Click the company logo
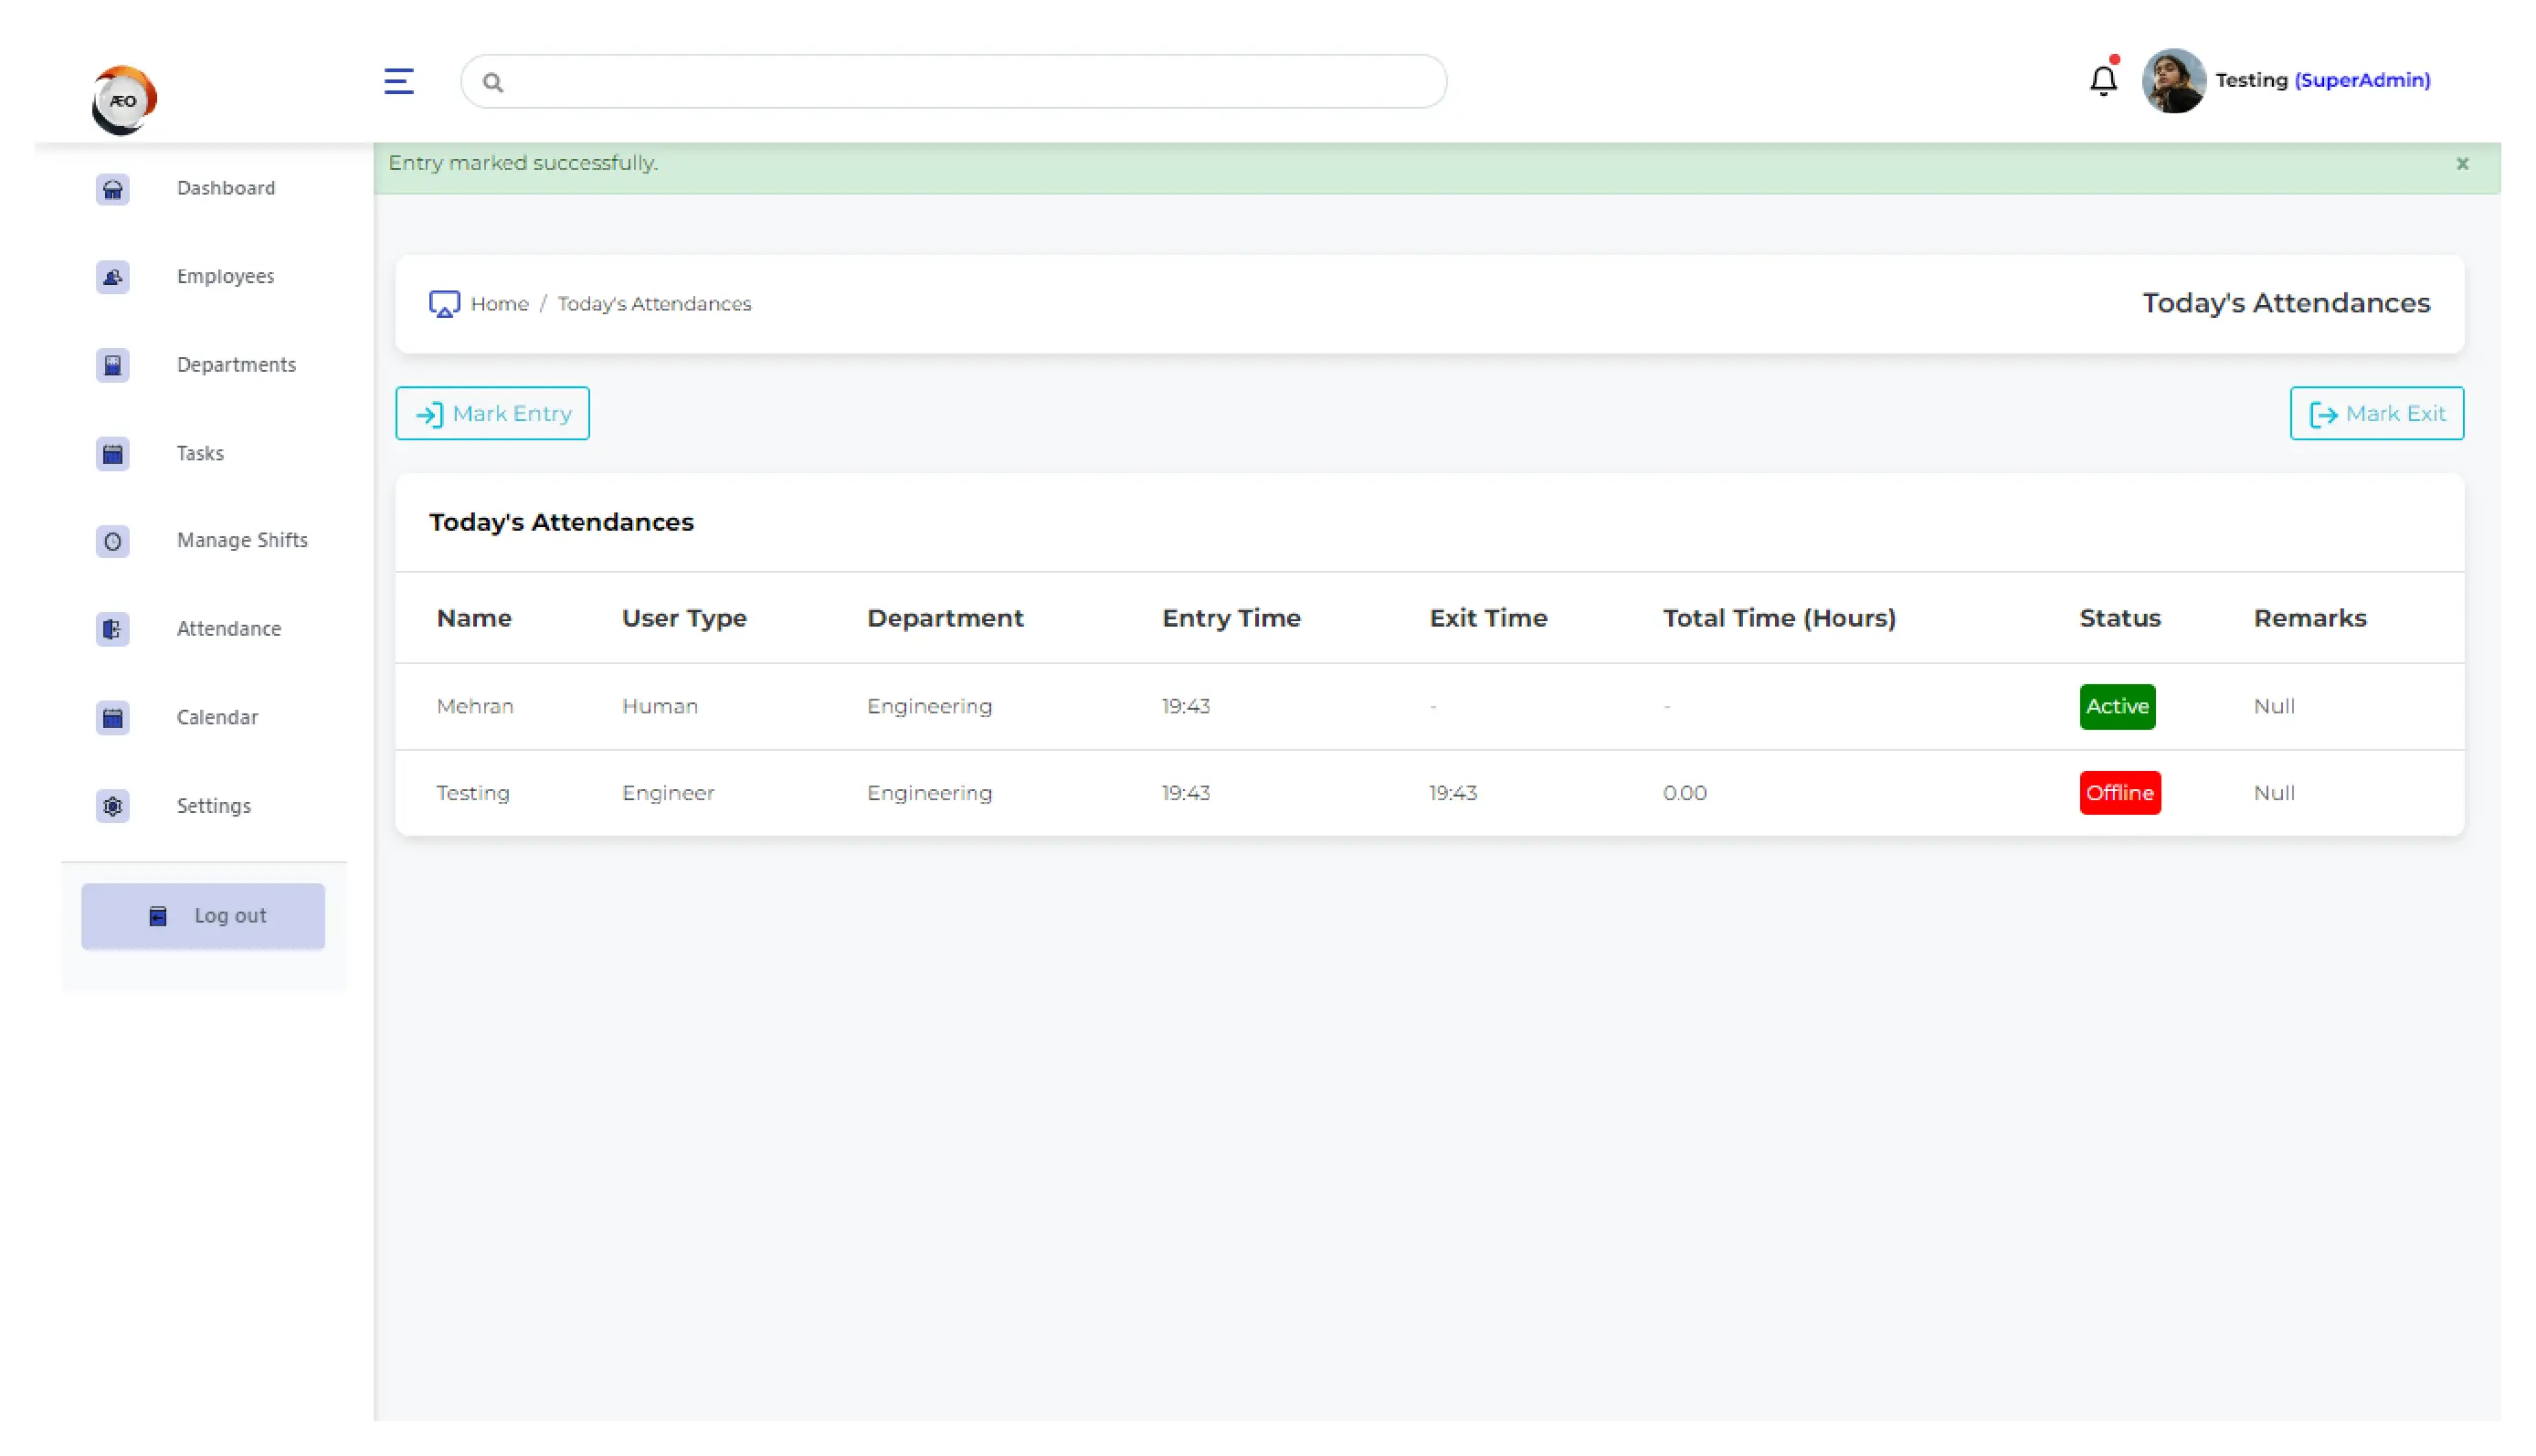Image resolution: width=2536 pixels, height=1456 pixels. (x=124, y=100)
